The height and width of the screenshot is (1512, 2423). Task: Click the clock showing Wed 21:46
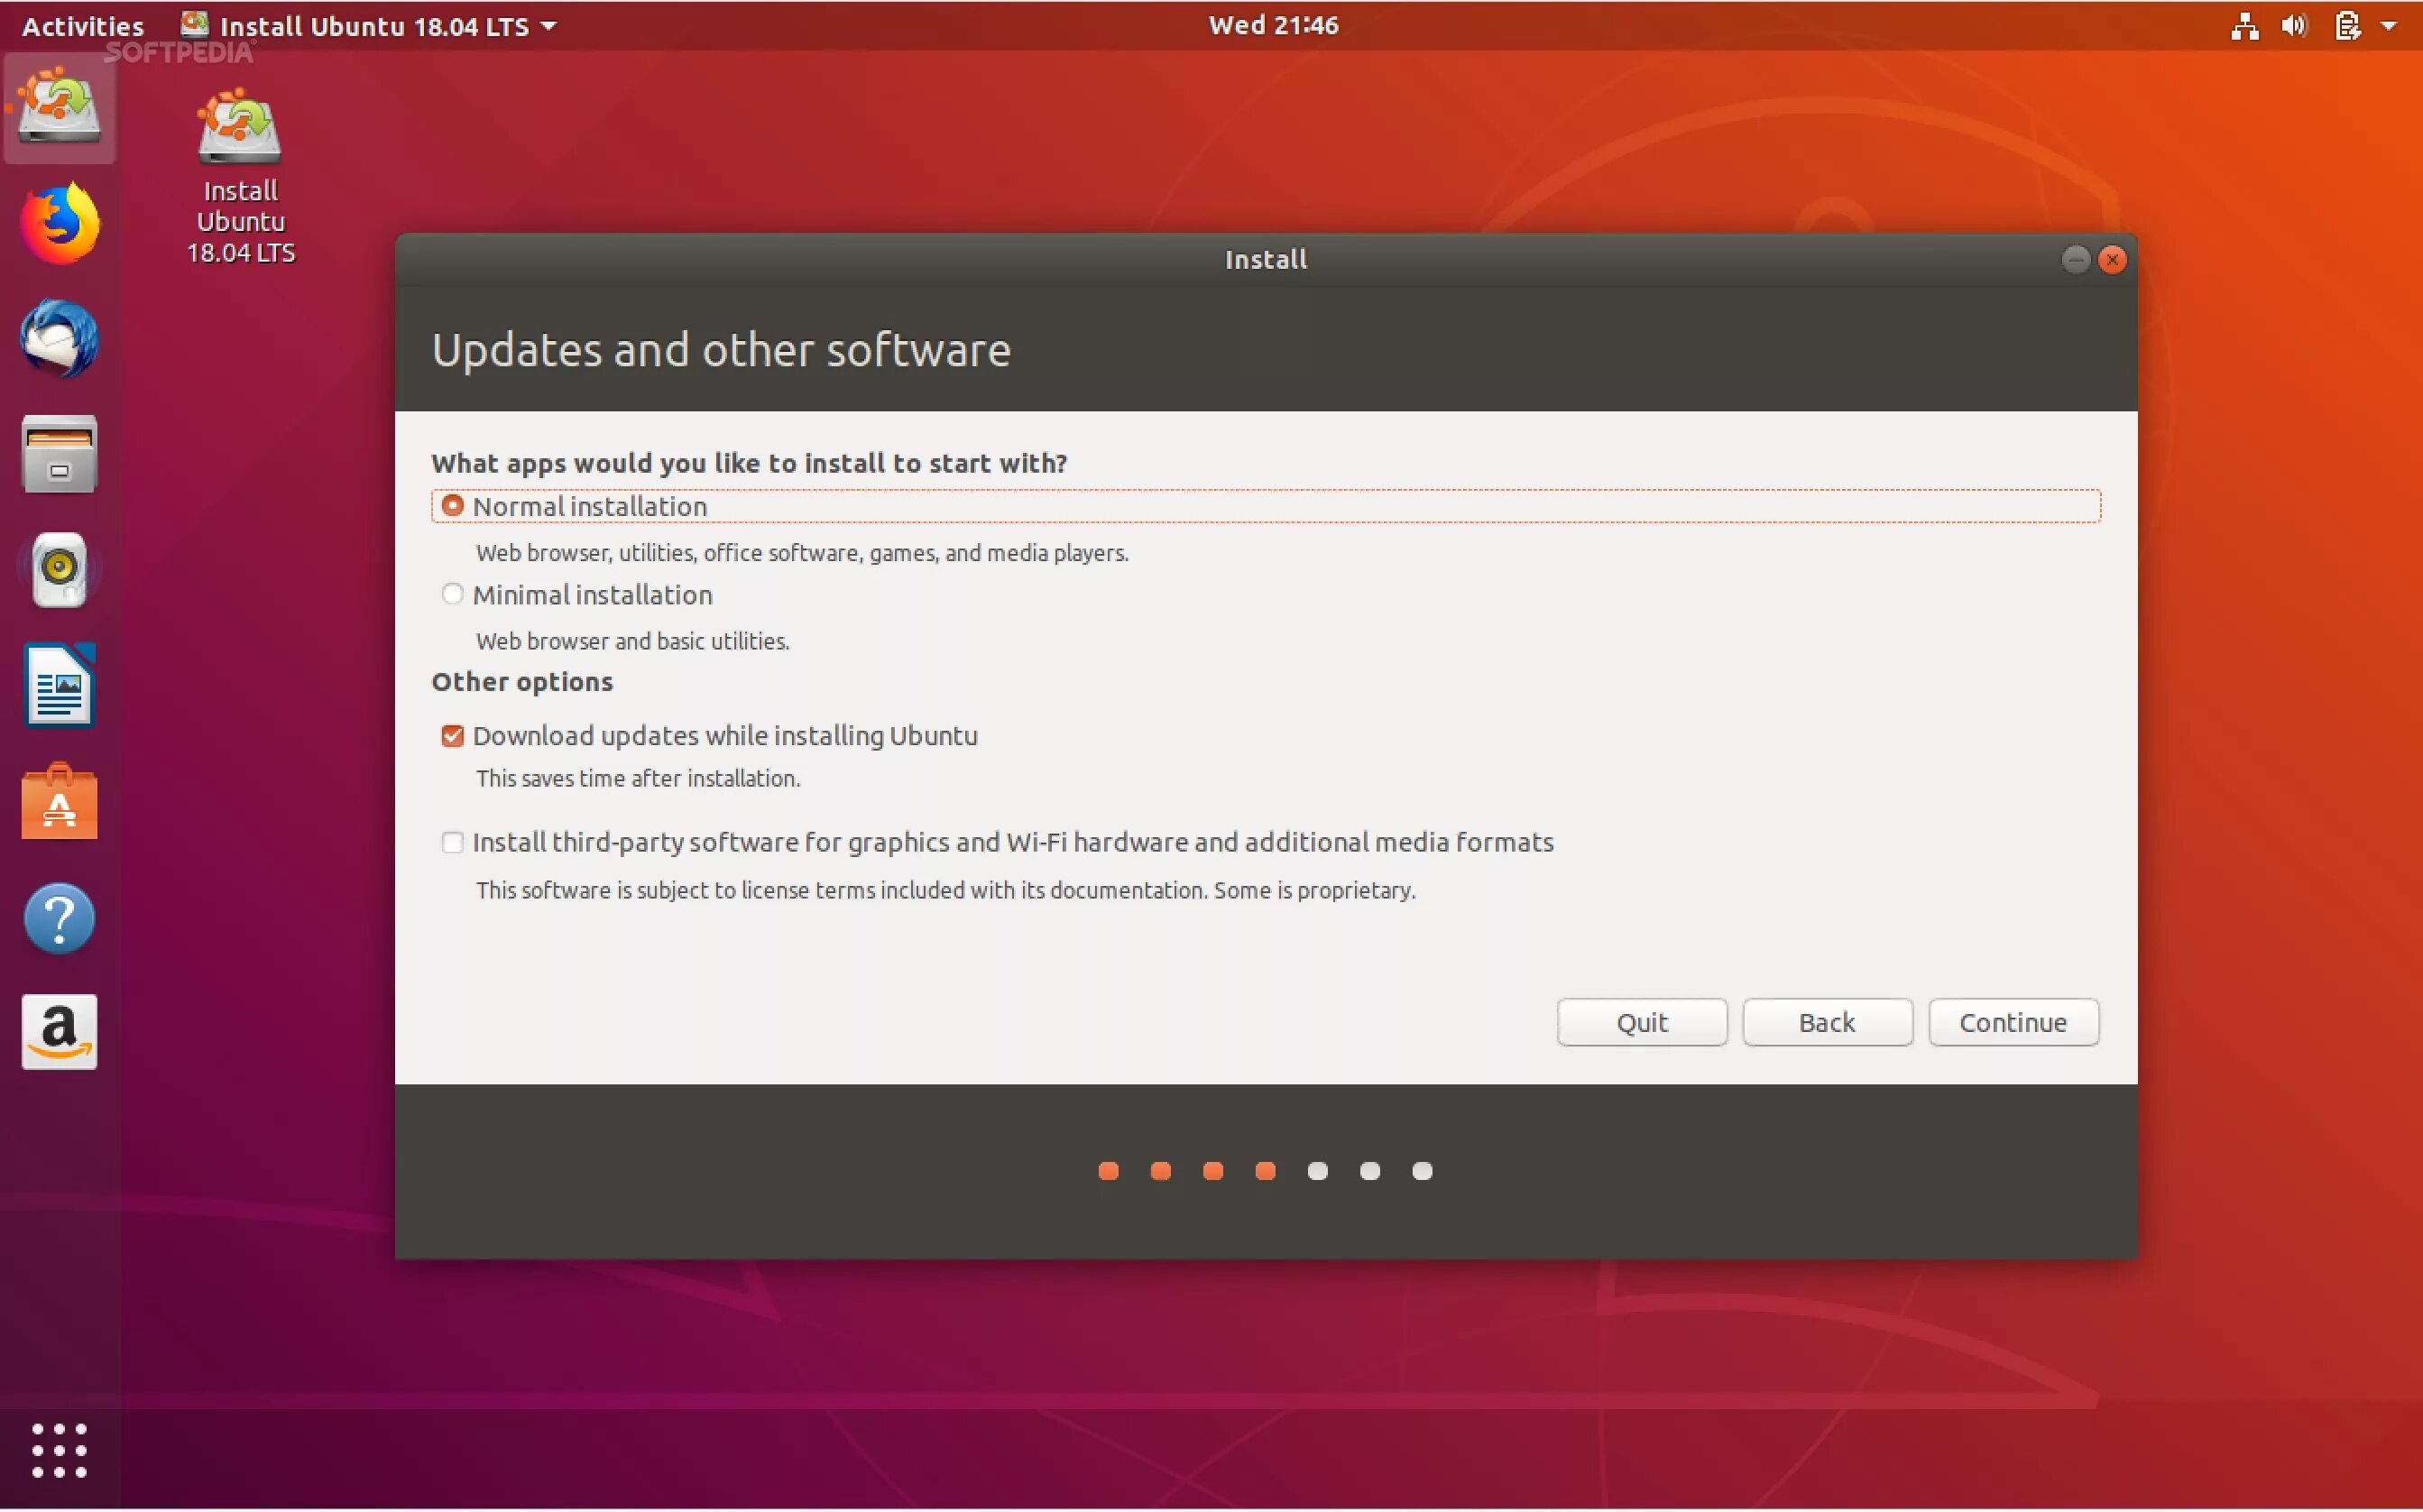pyautogui.click(x=1272, y=25)
